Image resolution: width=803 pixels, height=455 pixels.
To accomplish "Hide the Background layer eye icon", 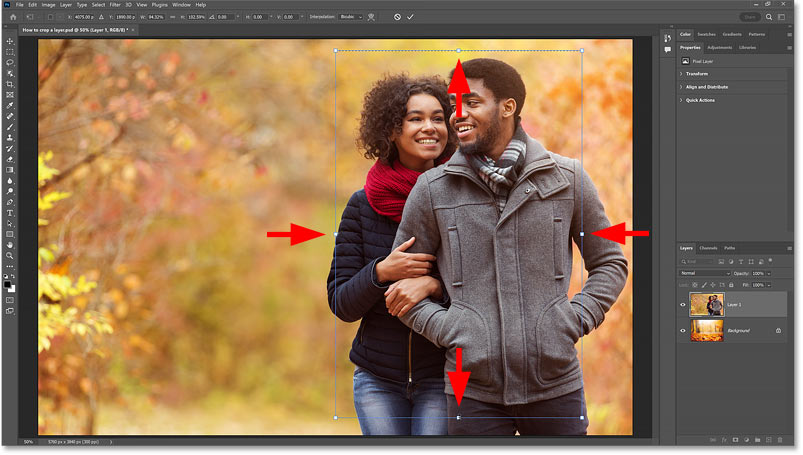I will point(683,330).
